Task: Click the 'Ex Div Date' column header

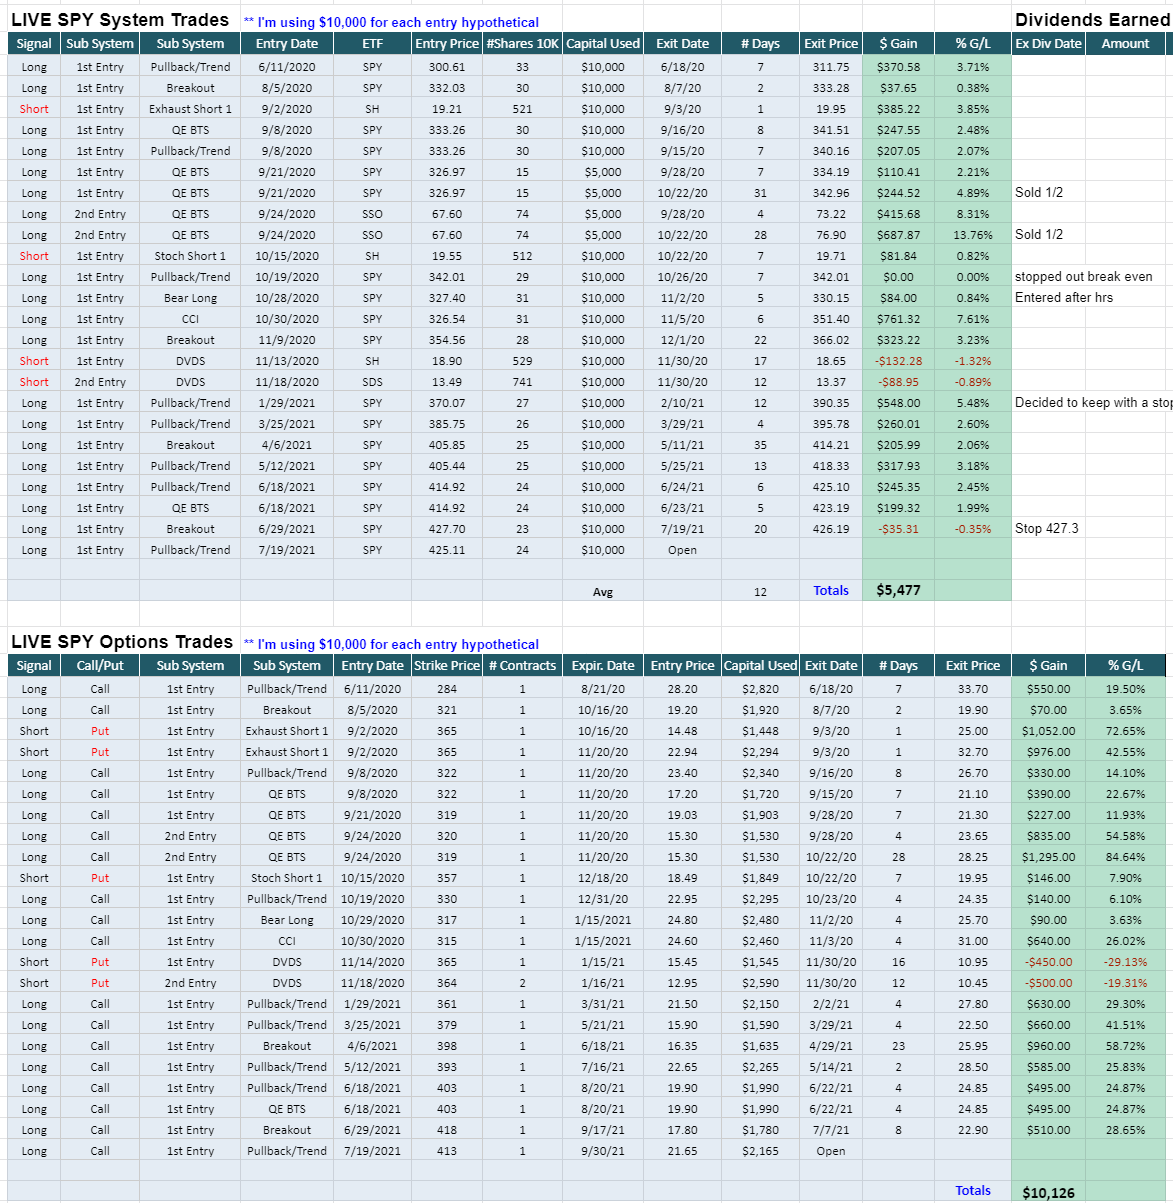Action: pyautogui.click(x=1048, y=43)
